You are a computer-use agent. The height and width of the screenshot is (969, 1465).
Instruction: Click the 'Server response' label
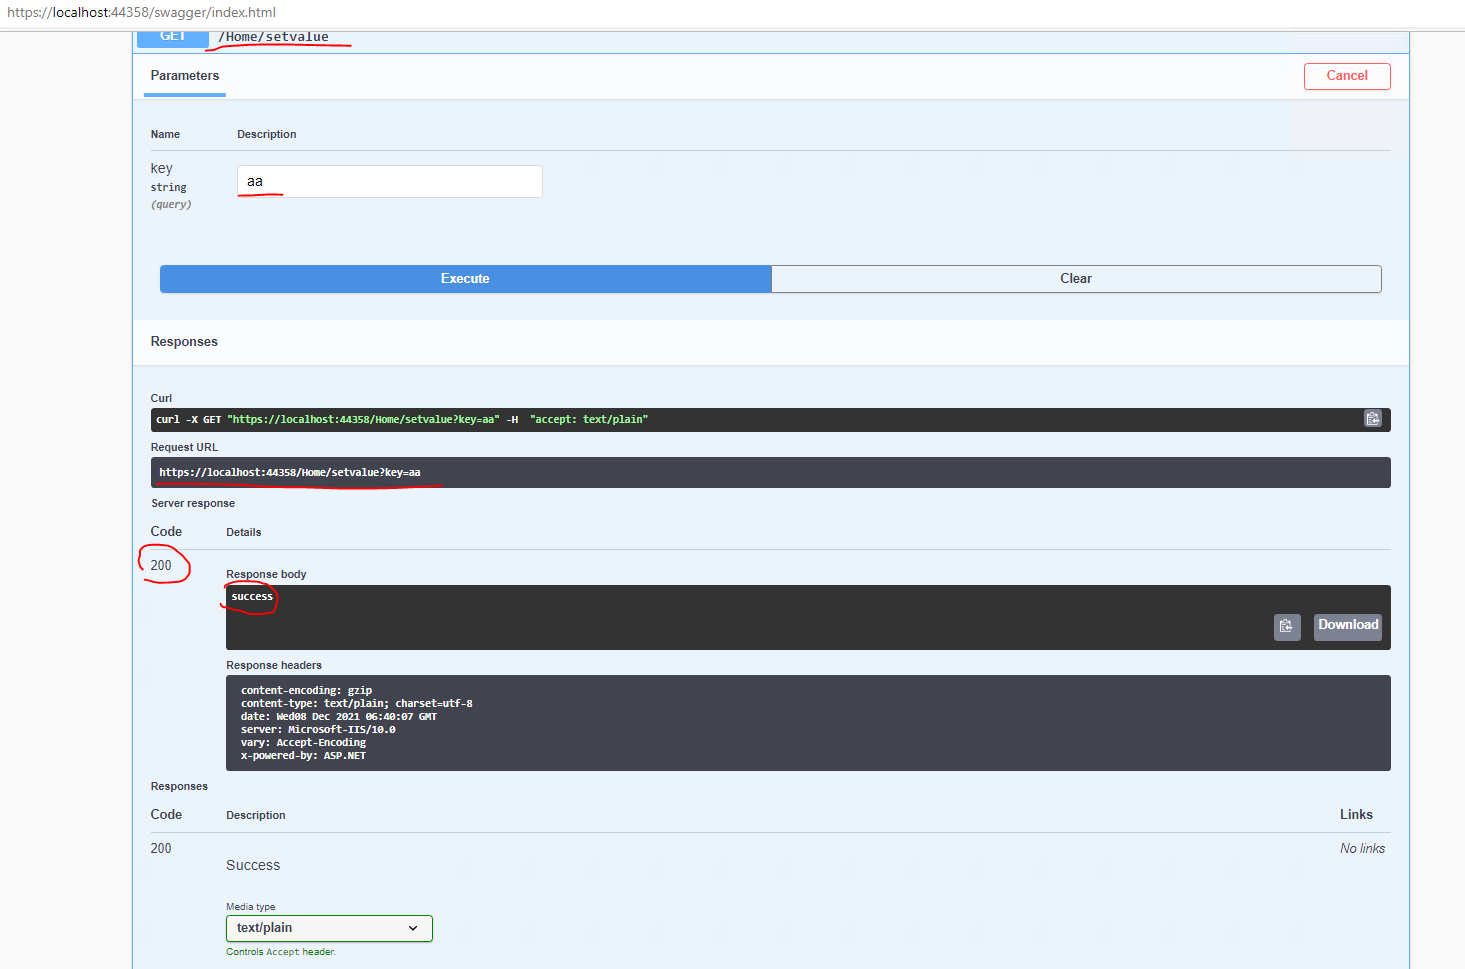[x=193, y=504]
